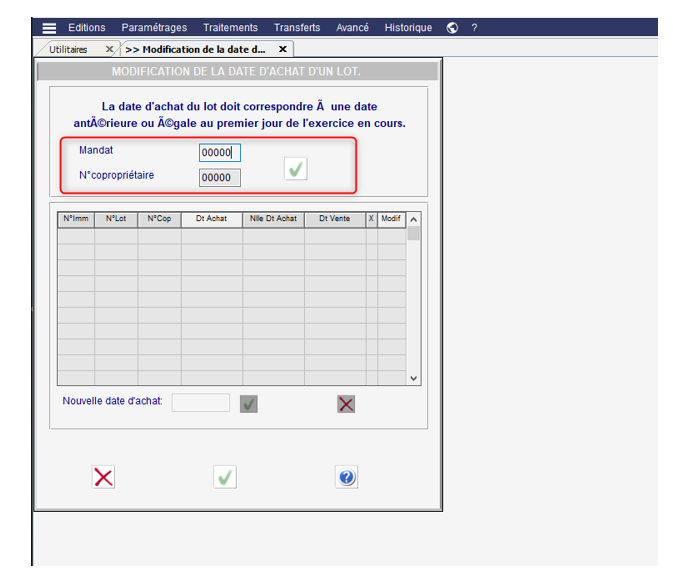Image resolution: width=673 pixels, height=587 pixels.
Task: Open the Traitements menu
Action: (230, 28)
